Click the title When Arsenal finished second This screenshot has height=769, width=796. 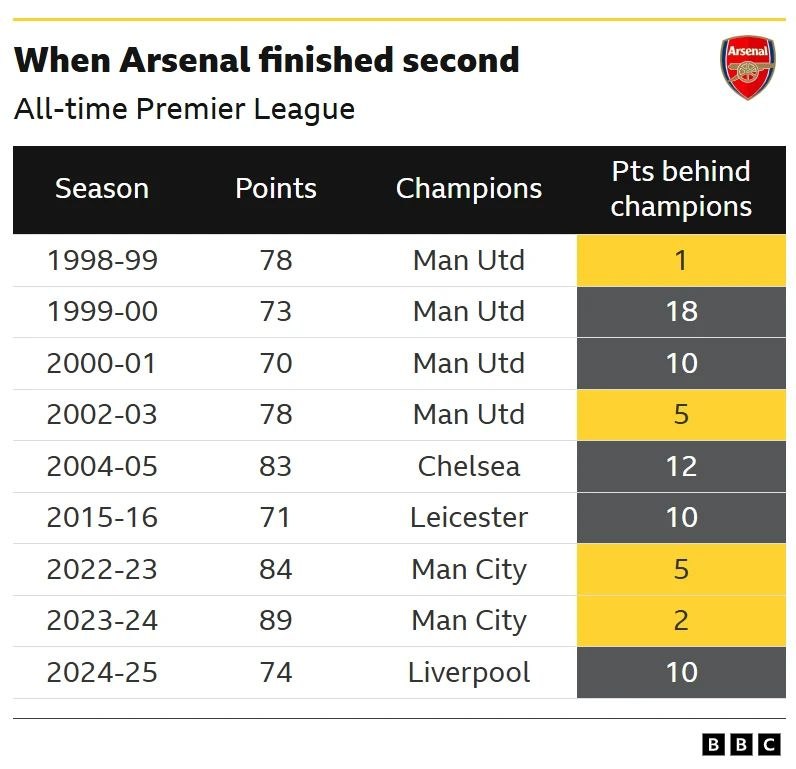[x=267, y=60]
